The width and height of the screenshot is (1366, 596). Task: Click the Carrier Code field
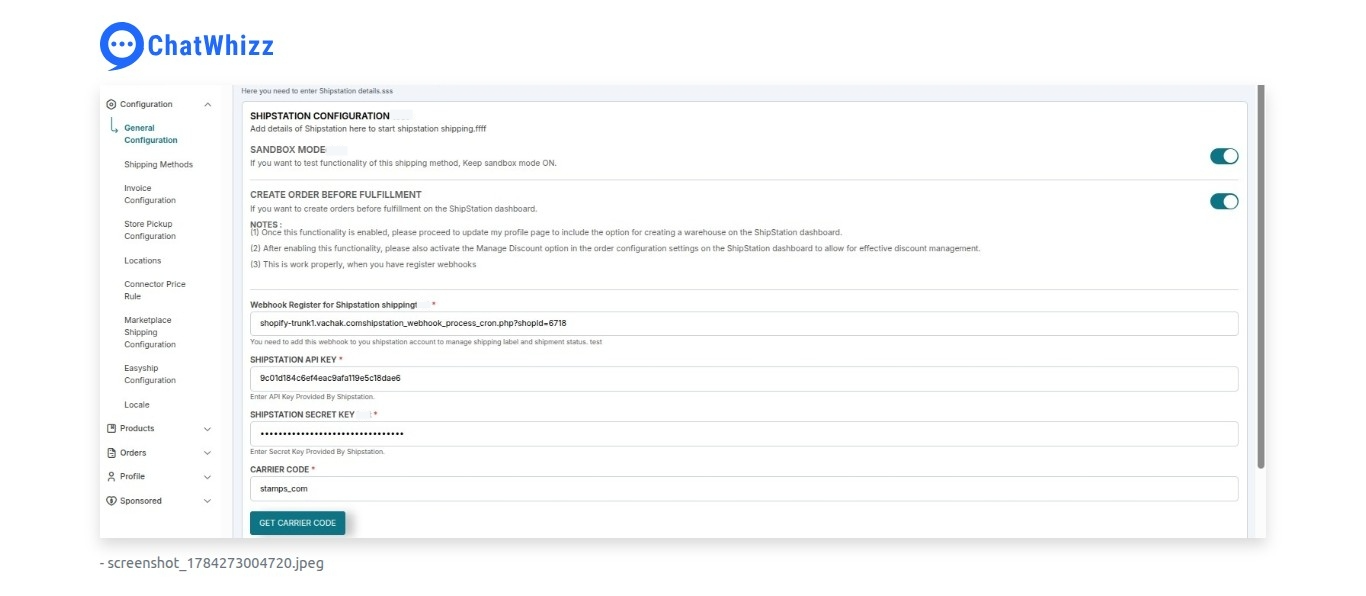tap(744, 488)
